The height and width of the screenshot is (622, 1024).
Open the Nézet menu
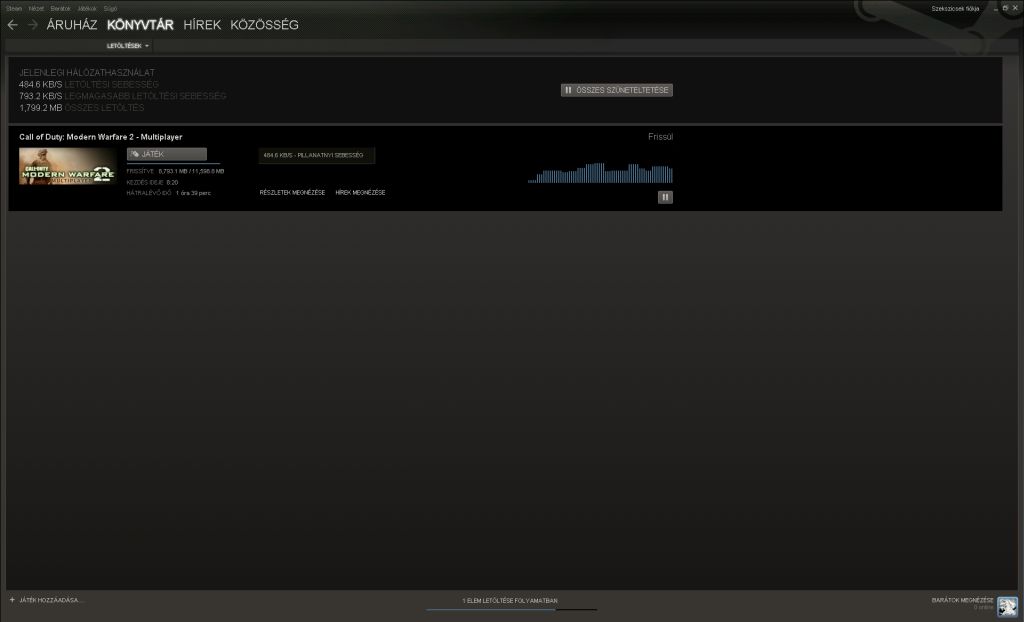[x=36, y=8]
